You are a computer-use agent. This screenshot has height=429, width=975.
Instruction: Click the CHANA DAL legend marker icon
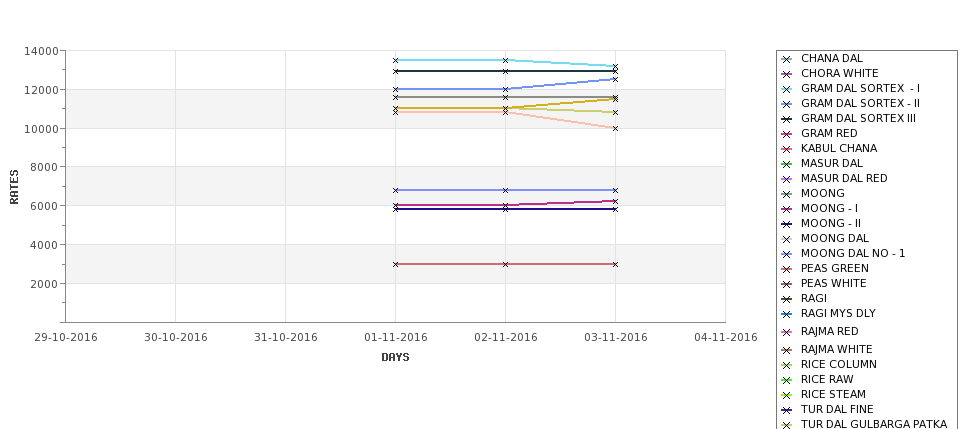coord(787,59)
